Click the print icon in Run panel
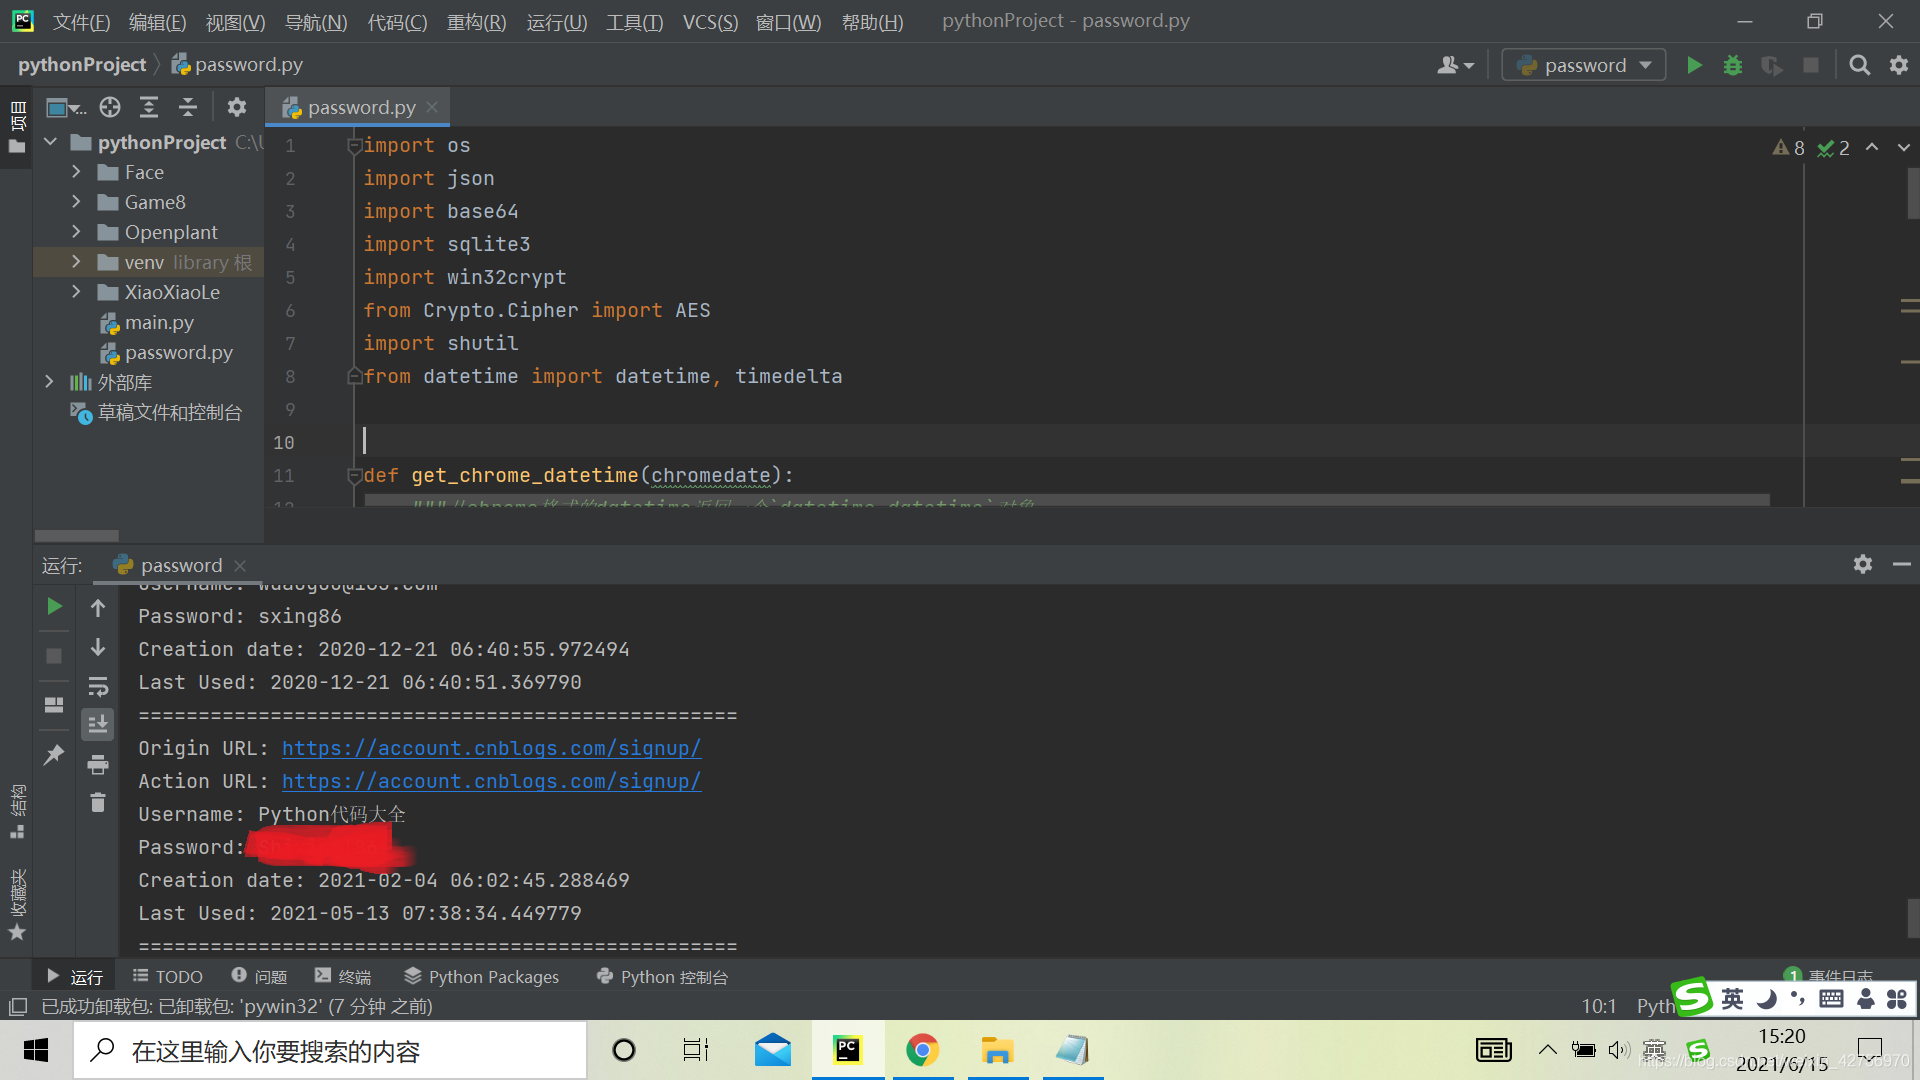The height and width of the screenshot is (1080, 1920). (98, 765)
